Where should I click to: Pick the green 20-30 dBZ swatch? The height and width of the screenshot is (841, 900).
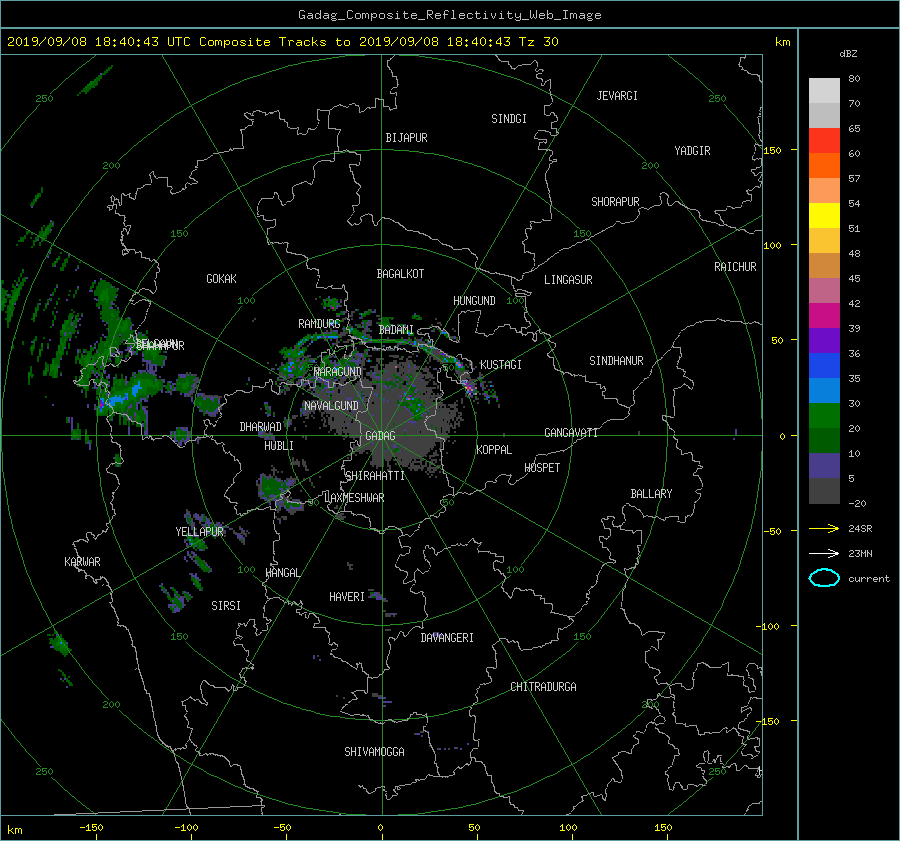coord(824,416)
